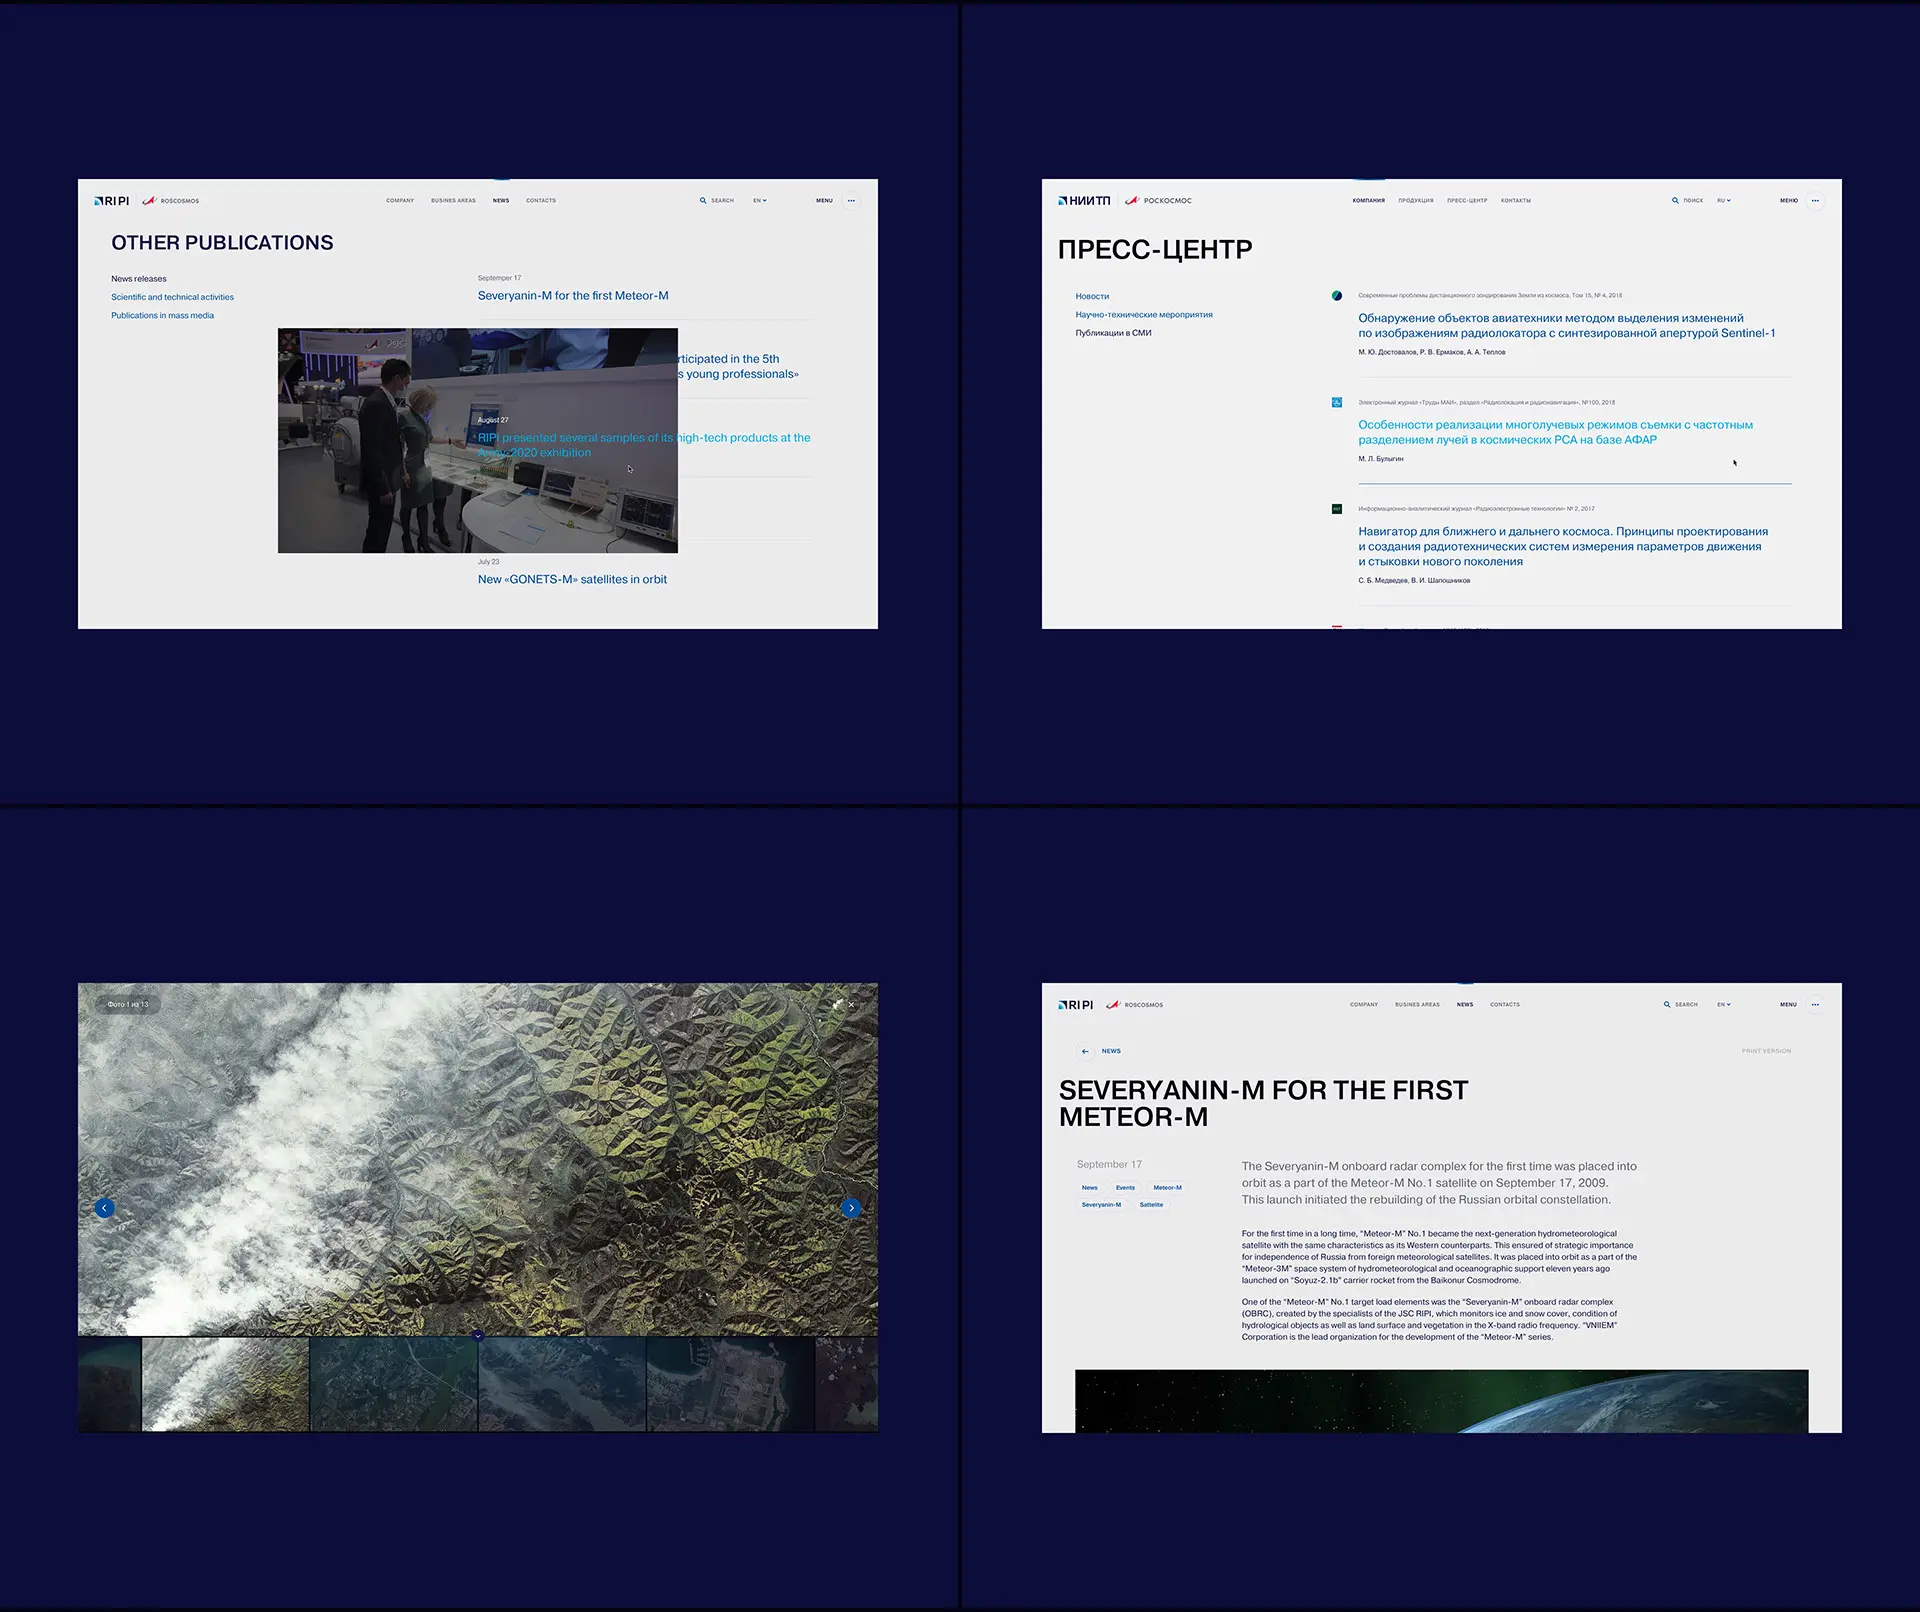Open search on the Other Publications page
The height and width of the screenshot is (1612, 1920).
717,201
